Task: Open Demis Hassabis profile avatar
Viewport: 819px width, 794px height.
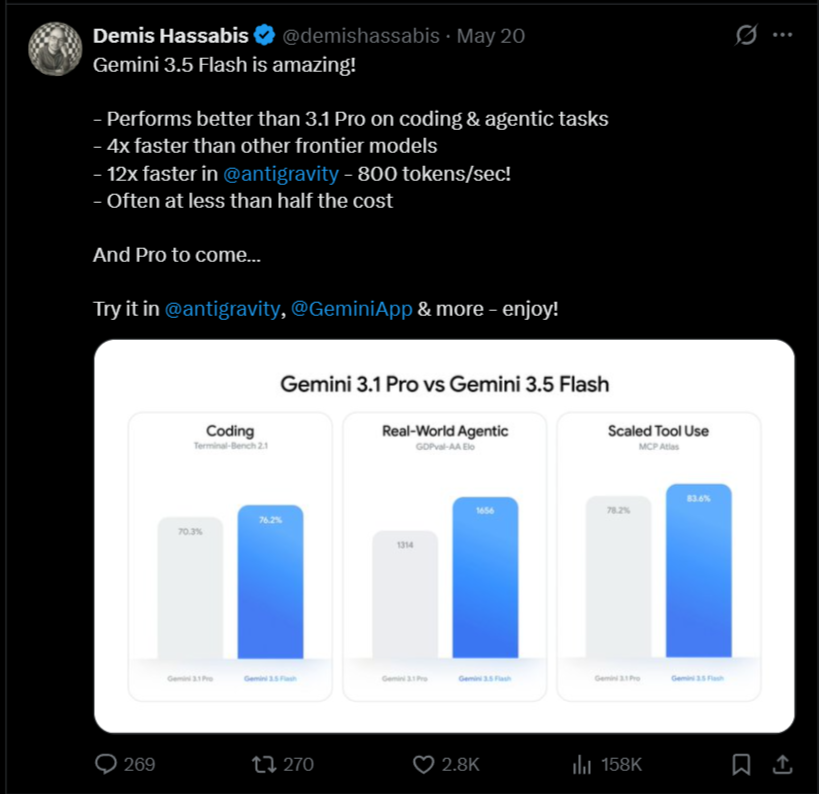Action: click(x=55, y=49)
